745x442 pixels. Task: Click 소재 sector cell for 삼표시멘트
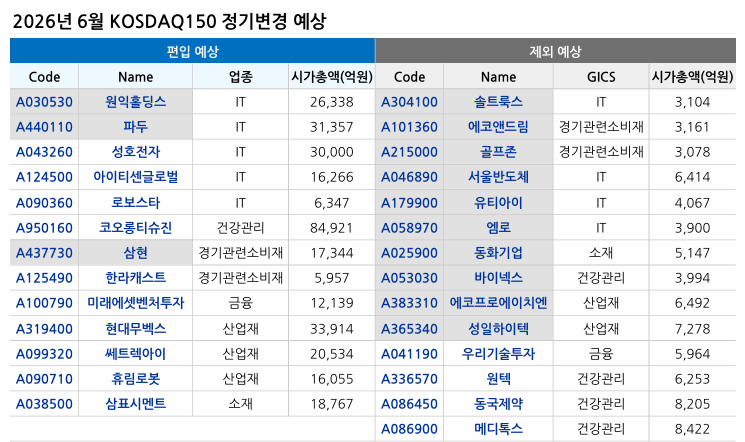(240, 404)
